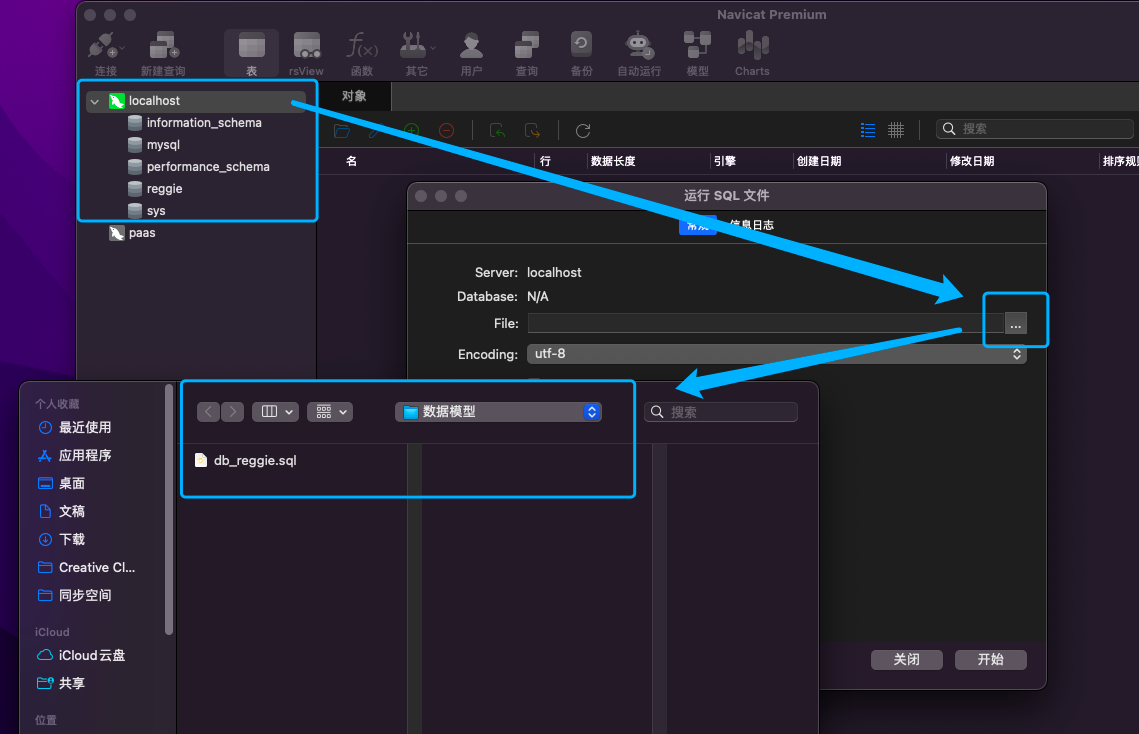The width and height of the screenshot is (1139, 734).
Task: Click the file dialog sidebar scrollbar
Action: pyautogui.click(x=169, y=509)
